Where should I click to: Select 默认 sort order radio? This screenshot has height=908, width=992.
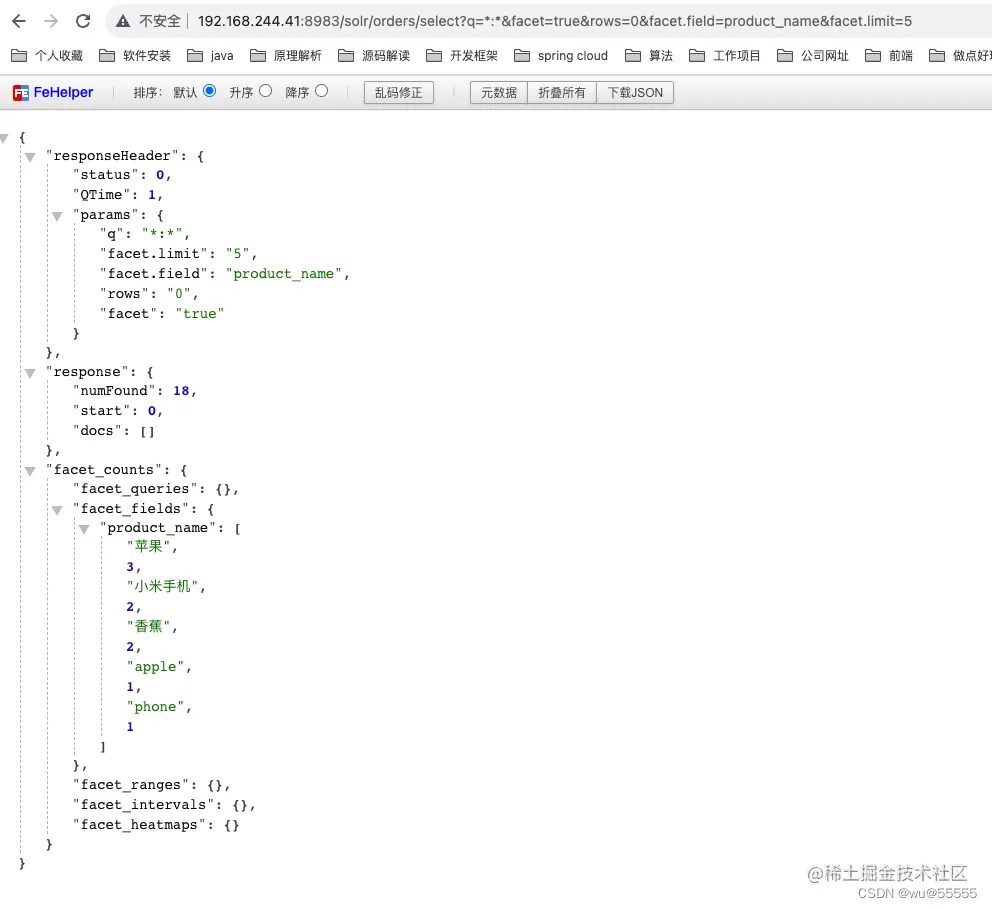coord(209,91)
